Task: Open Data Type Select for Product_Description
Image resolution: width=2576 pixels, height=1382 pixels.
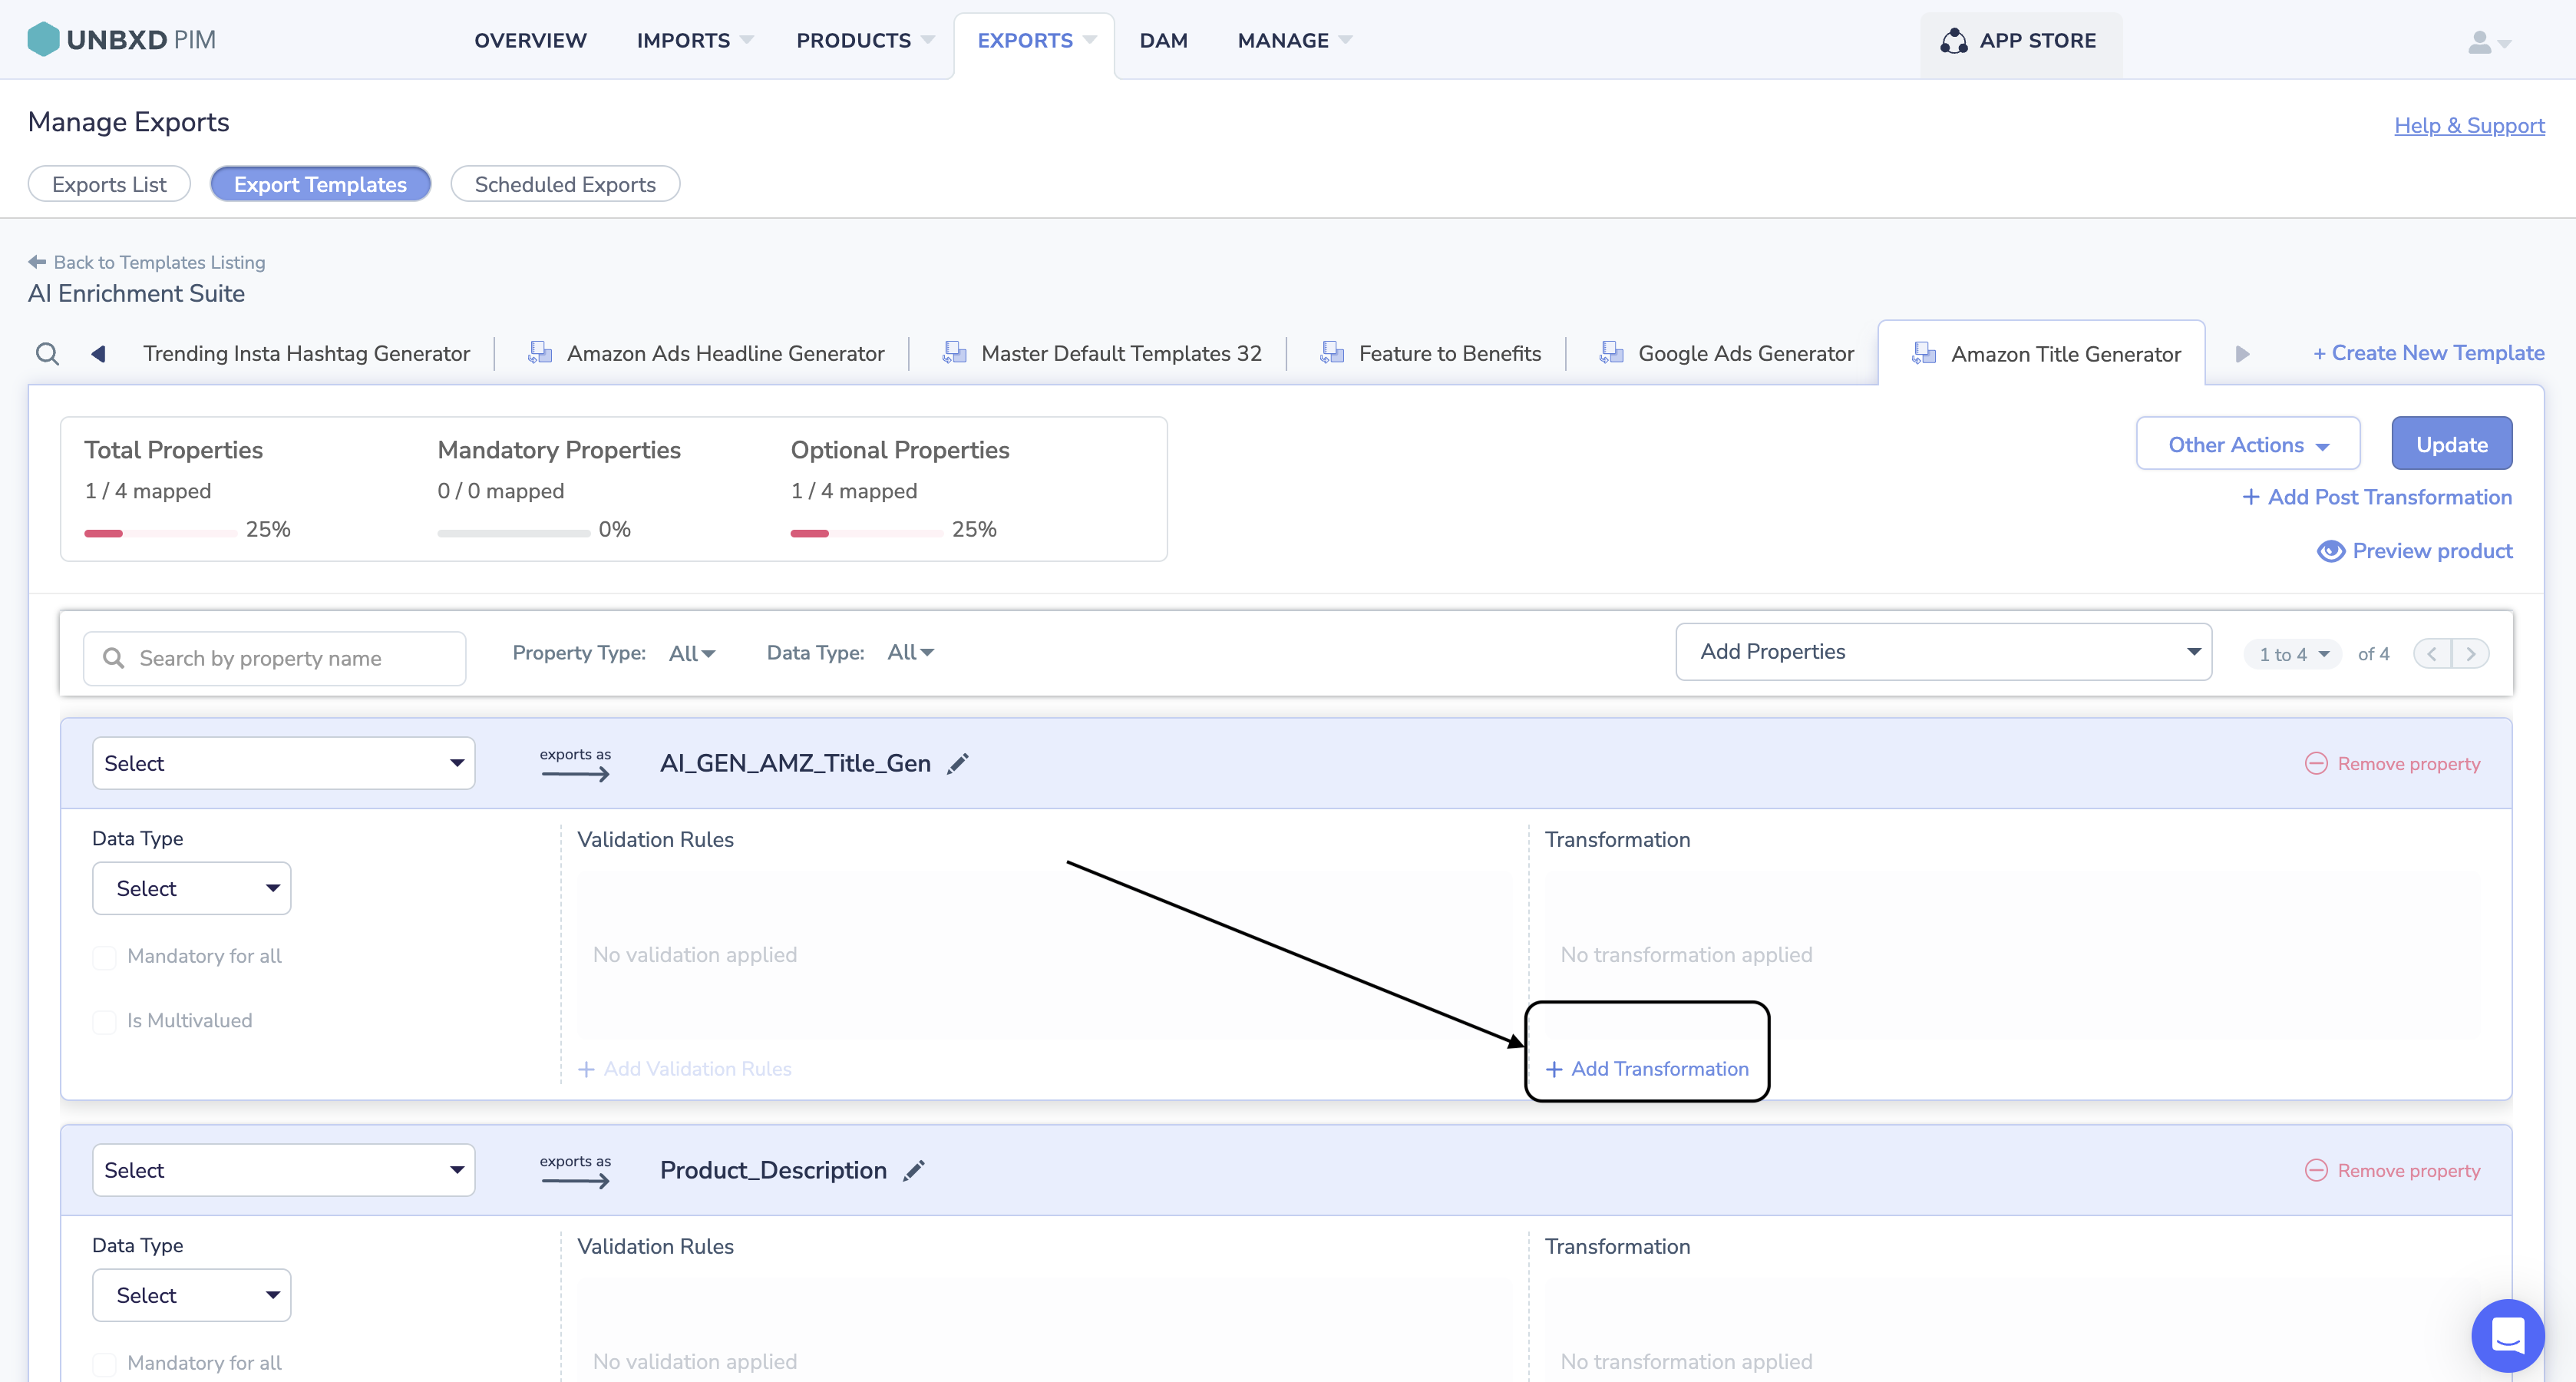Action: click(x=192, y=1295)
